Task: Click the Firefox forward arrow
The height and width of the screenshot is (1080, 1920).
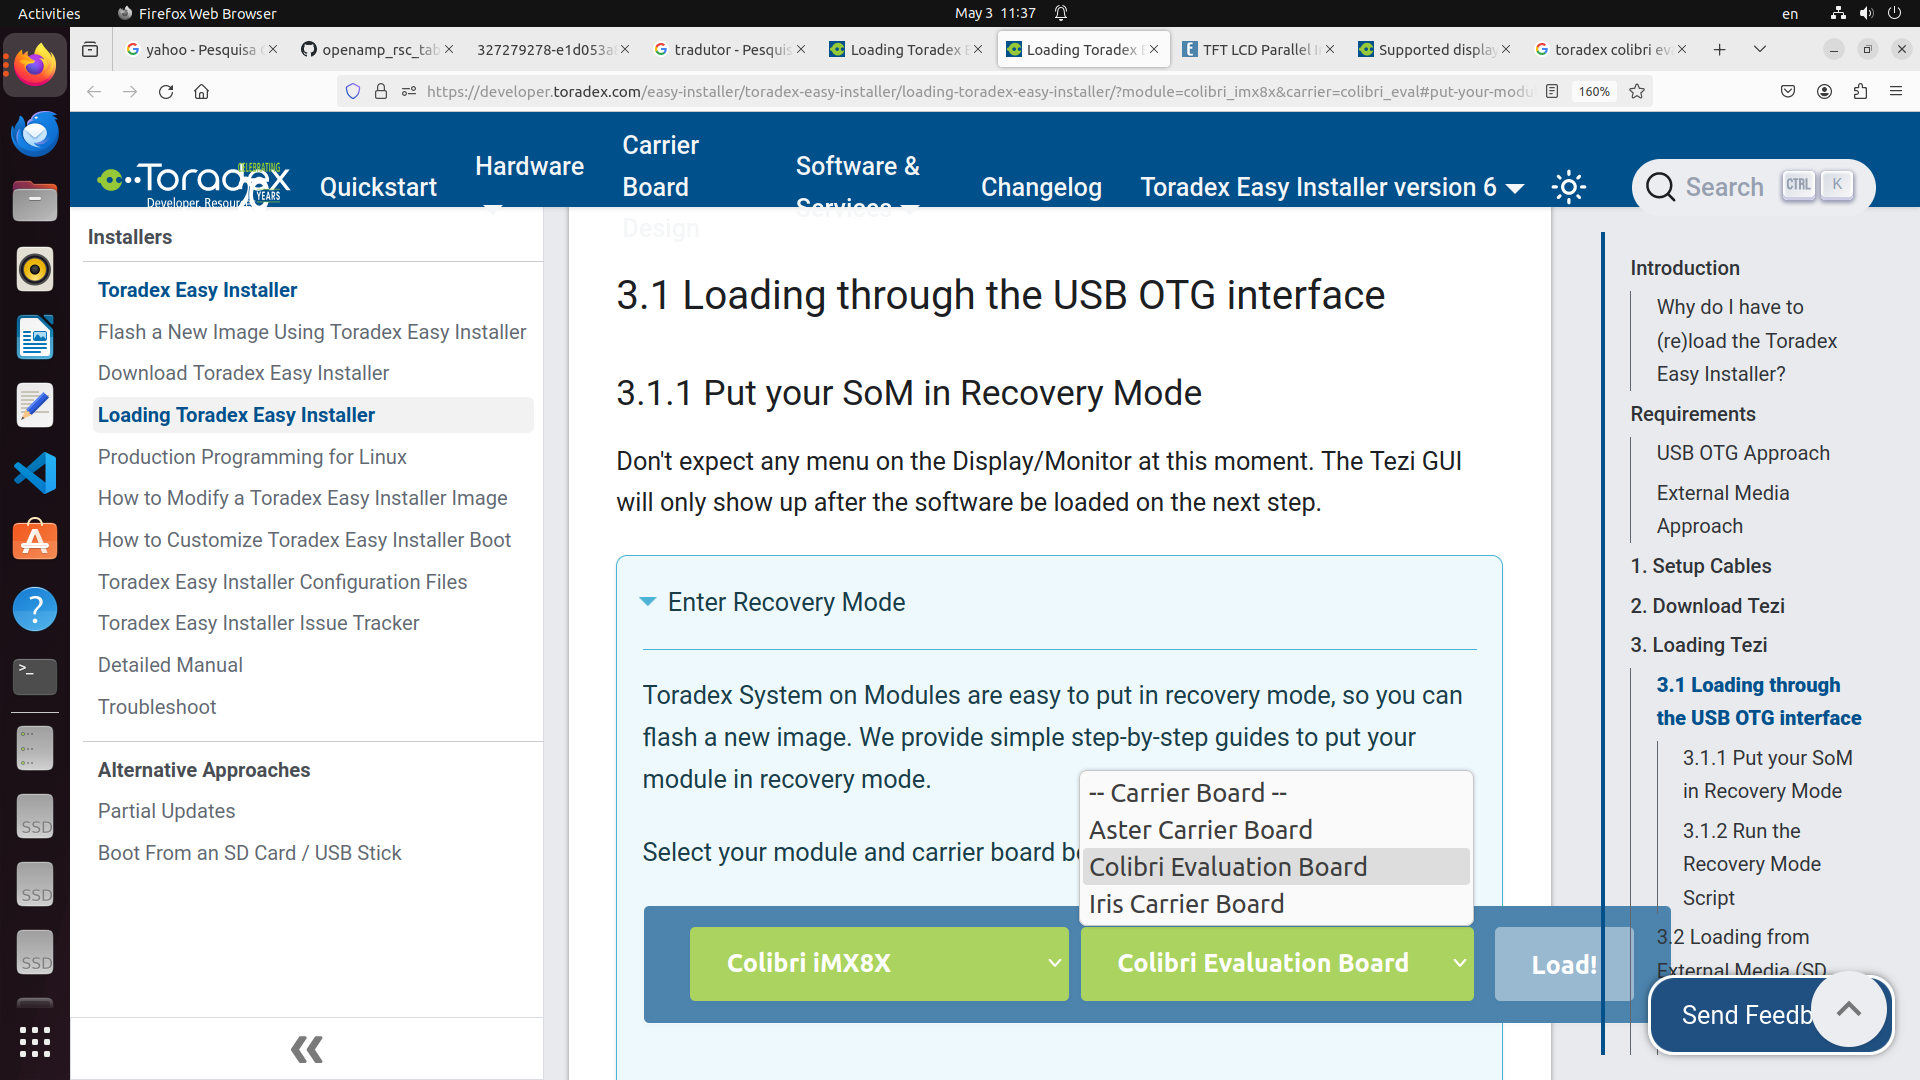Action: (x=130, y=91)
